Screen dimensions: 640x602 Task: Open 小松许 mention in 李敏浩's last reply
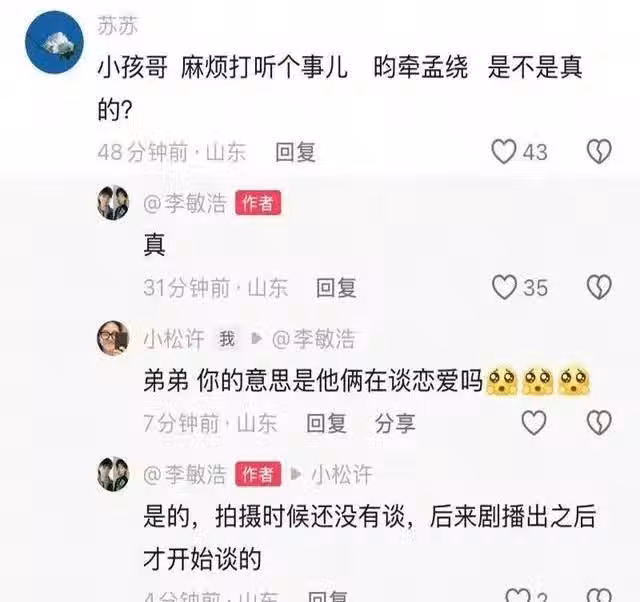[x=342, y=474]
